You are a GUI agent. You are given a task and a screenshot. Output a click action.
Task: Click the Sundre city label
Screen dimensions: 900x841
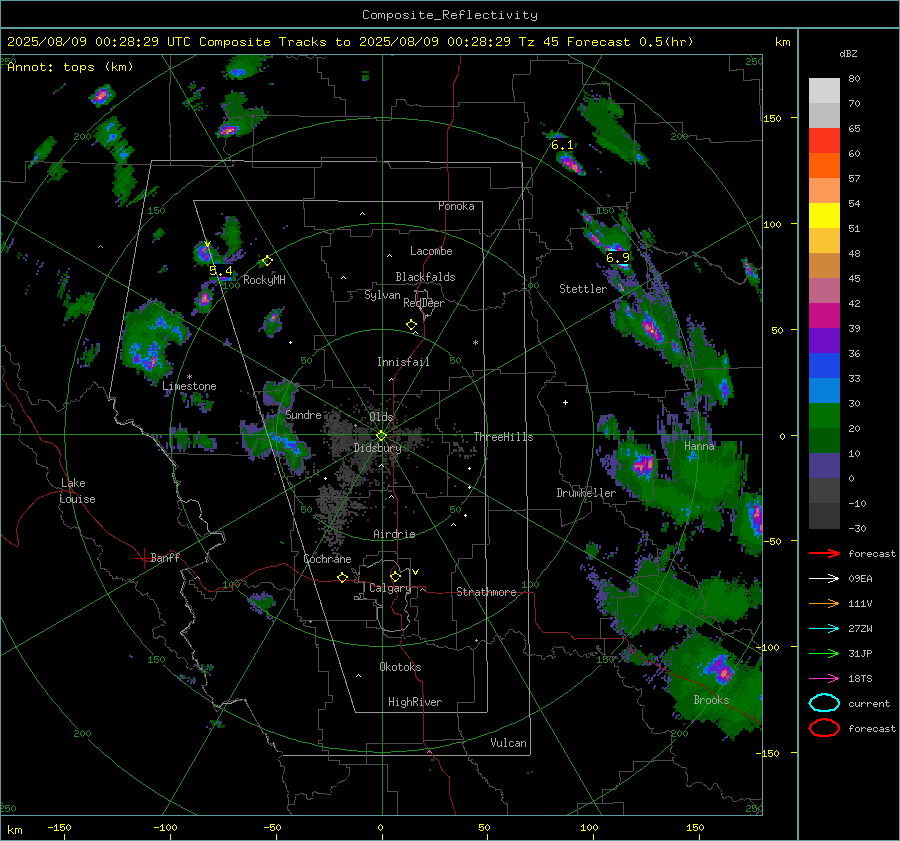(x=303, y=415)
